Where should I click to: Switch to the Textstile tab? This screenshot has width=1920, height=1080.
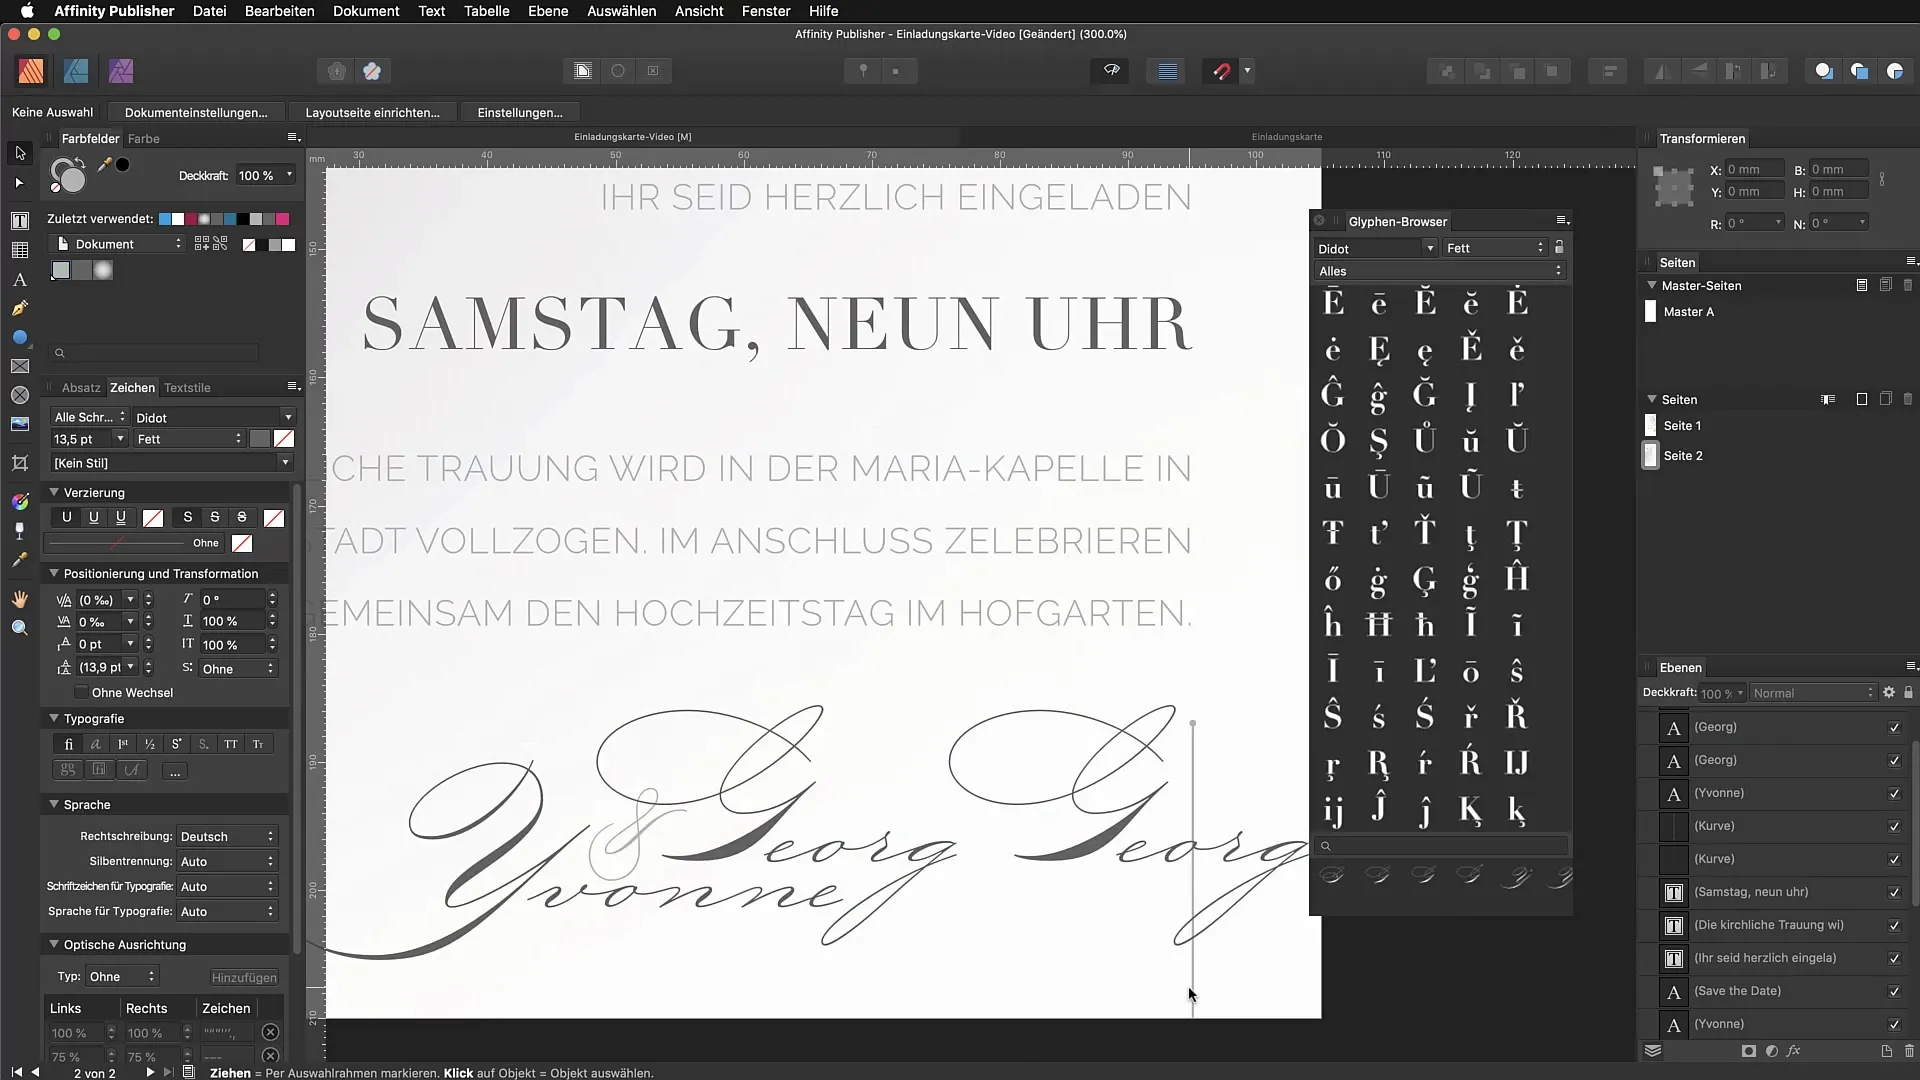[x=187, y=388]
